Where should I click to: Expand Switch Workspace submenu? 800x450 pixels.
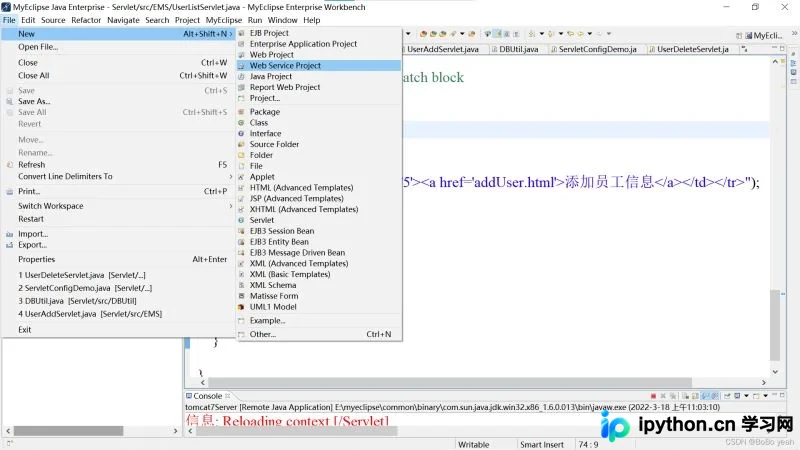pyautogui.click(x=231, y=206)
